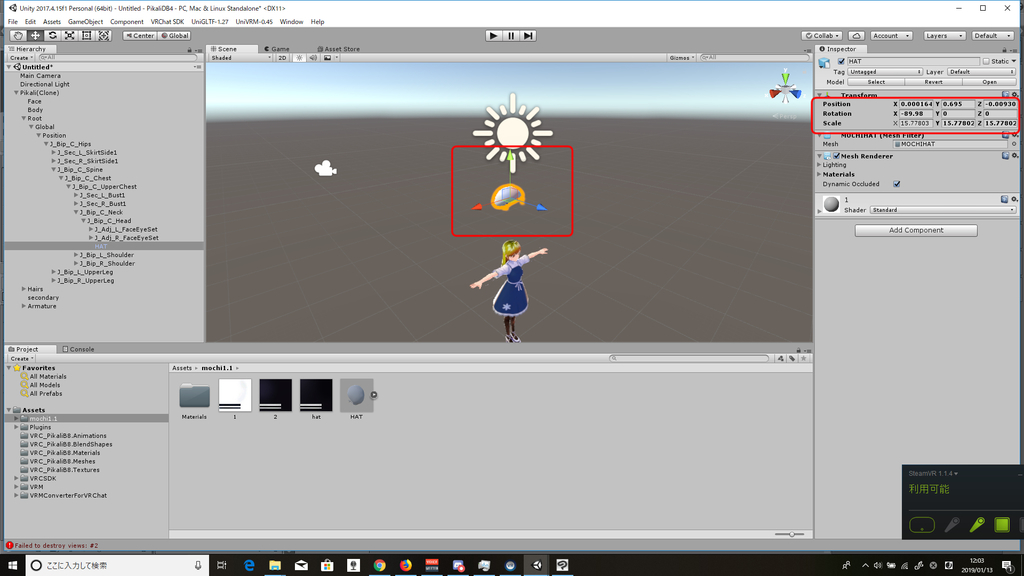This screenshot has height=576, width=1024.
Task: Click the Pause button
Action: [511, 35]
